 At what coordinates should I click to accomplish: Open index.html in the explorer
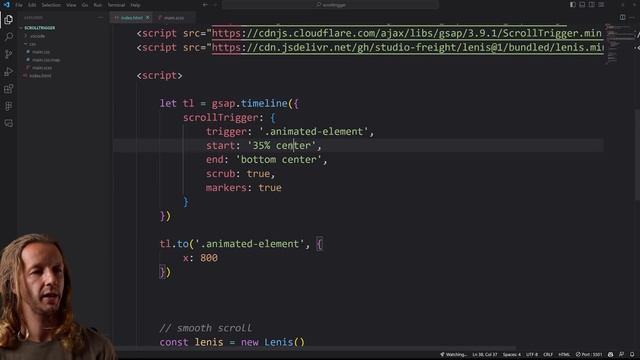click(x=40, y=76)
